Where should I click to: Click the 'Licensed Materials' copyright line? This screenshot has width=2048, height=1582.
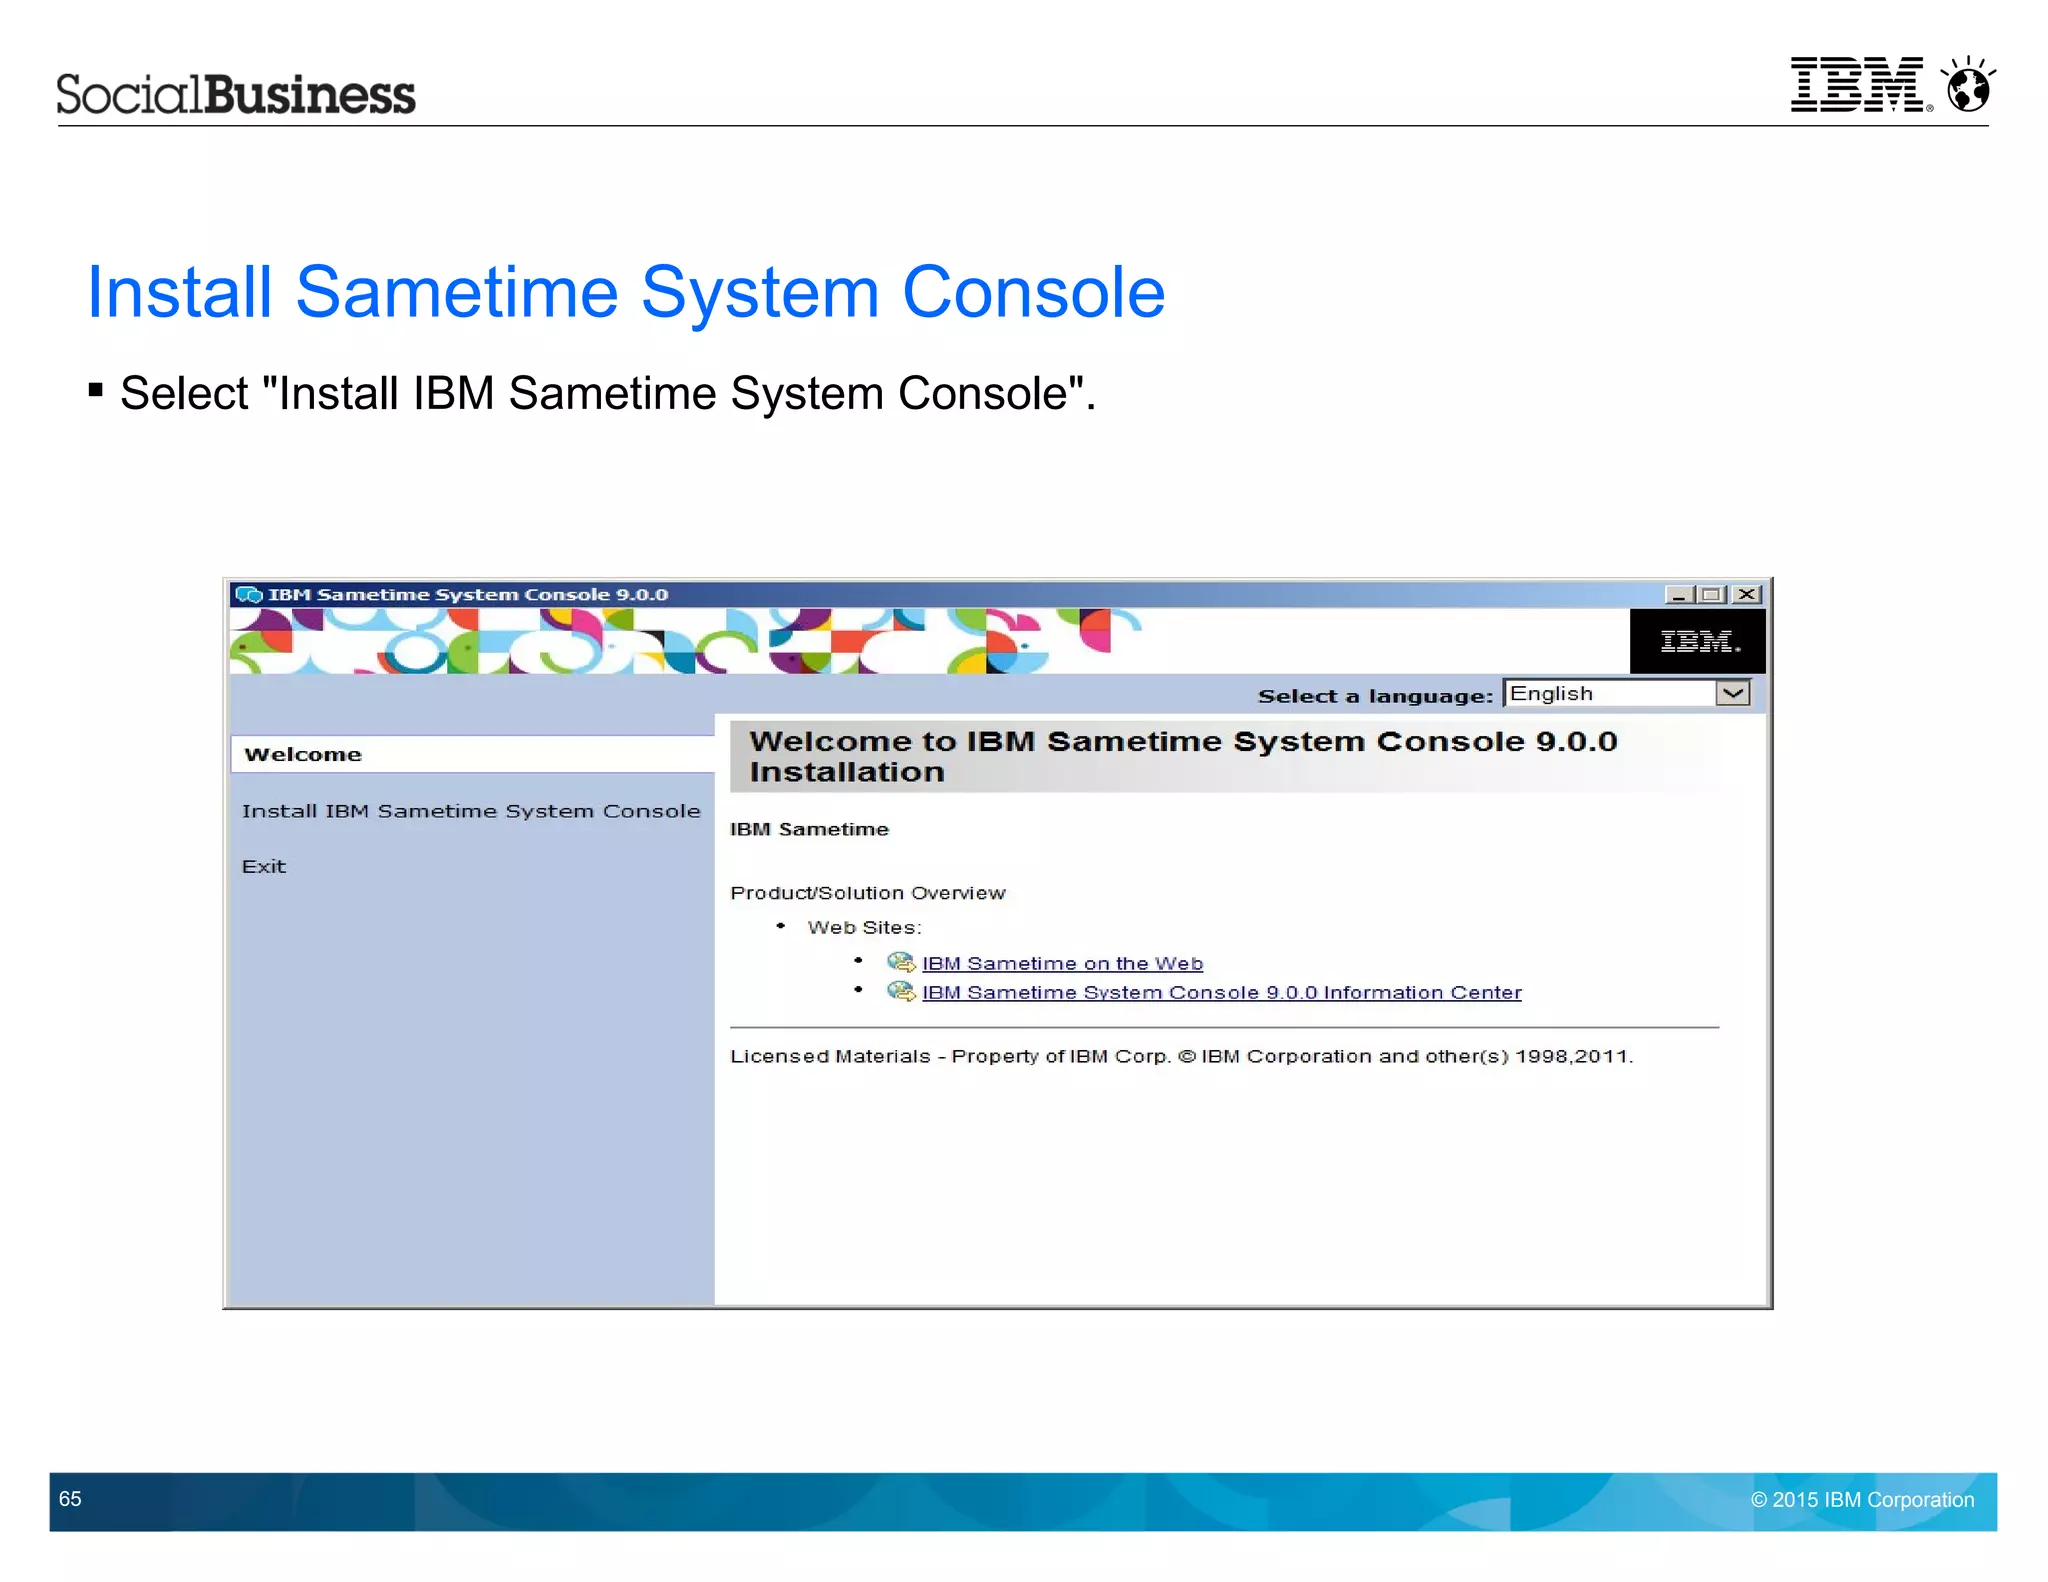click(1181, 1056)
